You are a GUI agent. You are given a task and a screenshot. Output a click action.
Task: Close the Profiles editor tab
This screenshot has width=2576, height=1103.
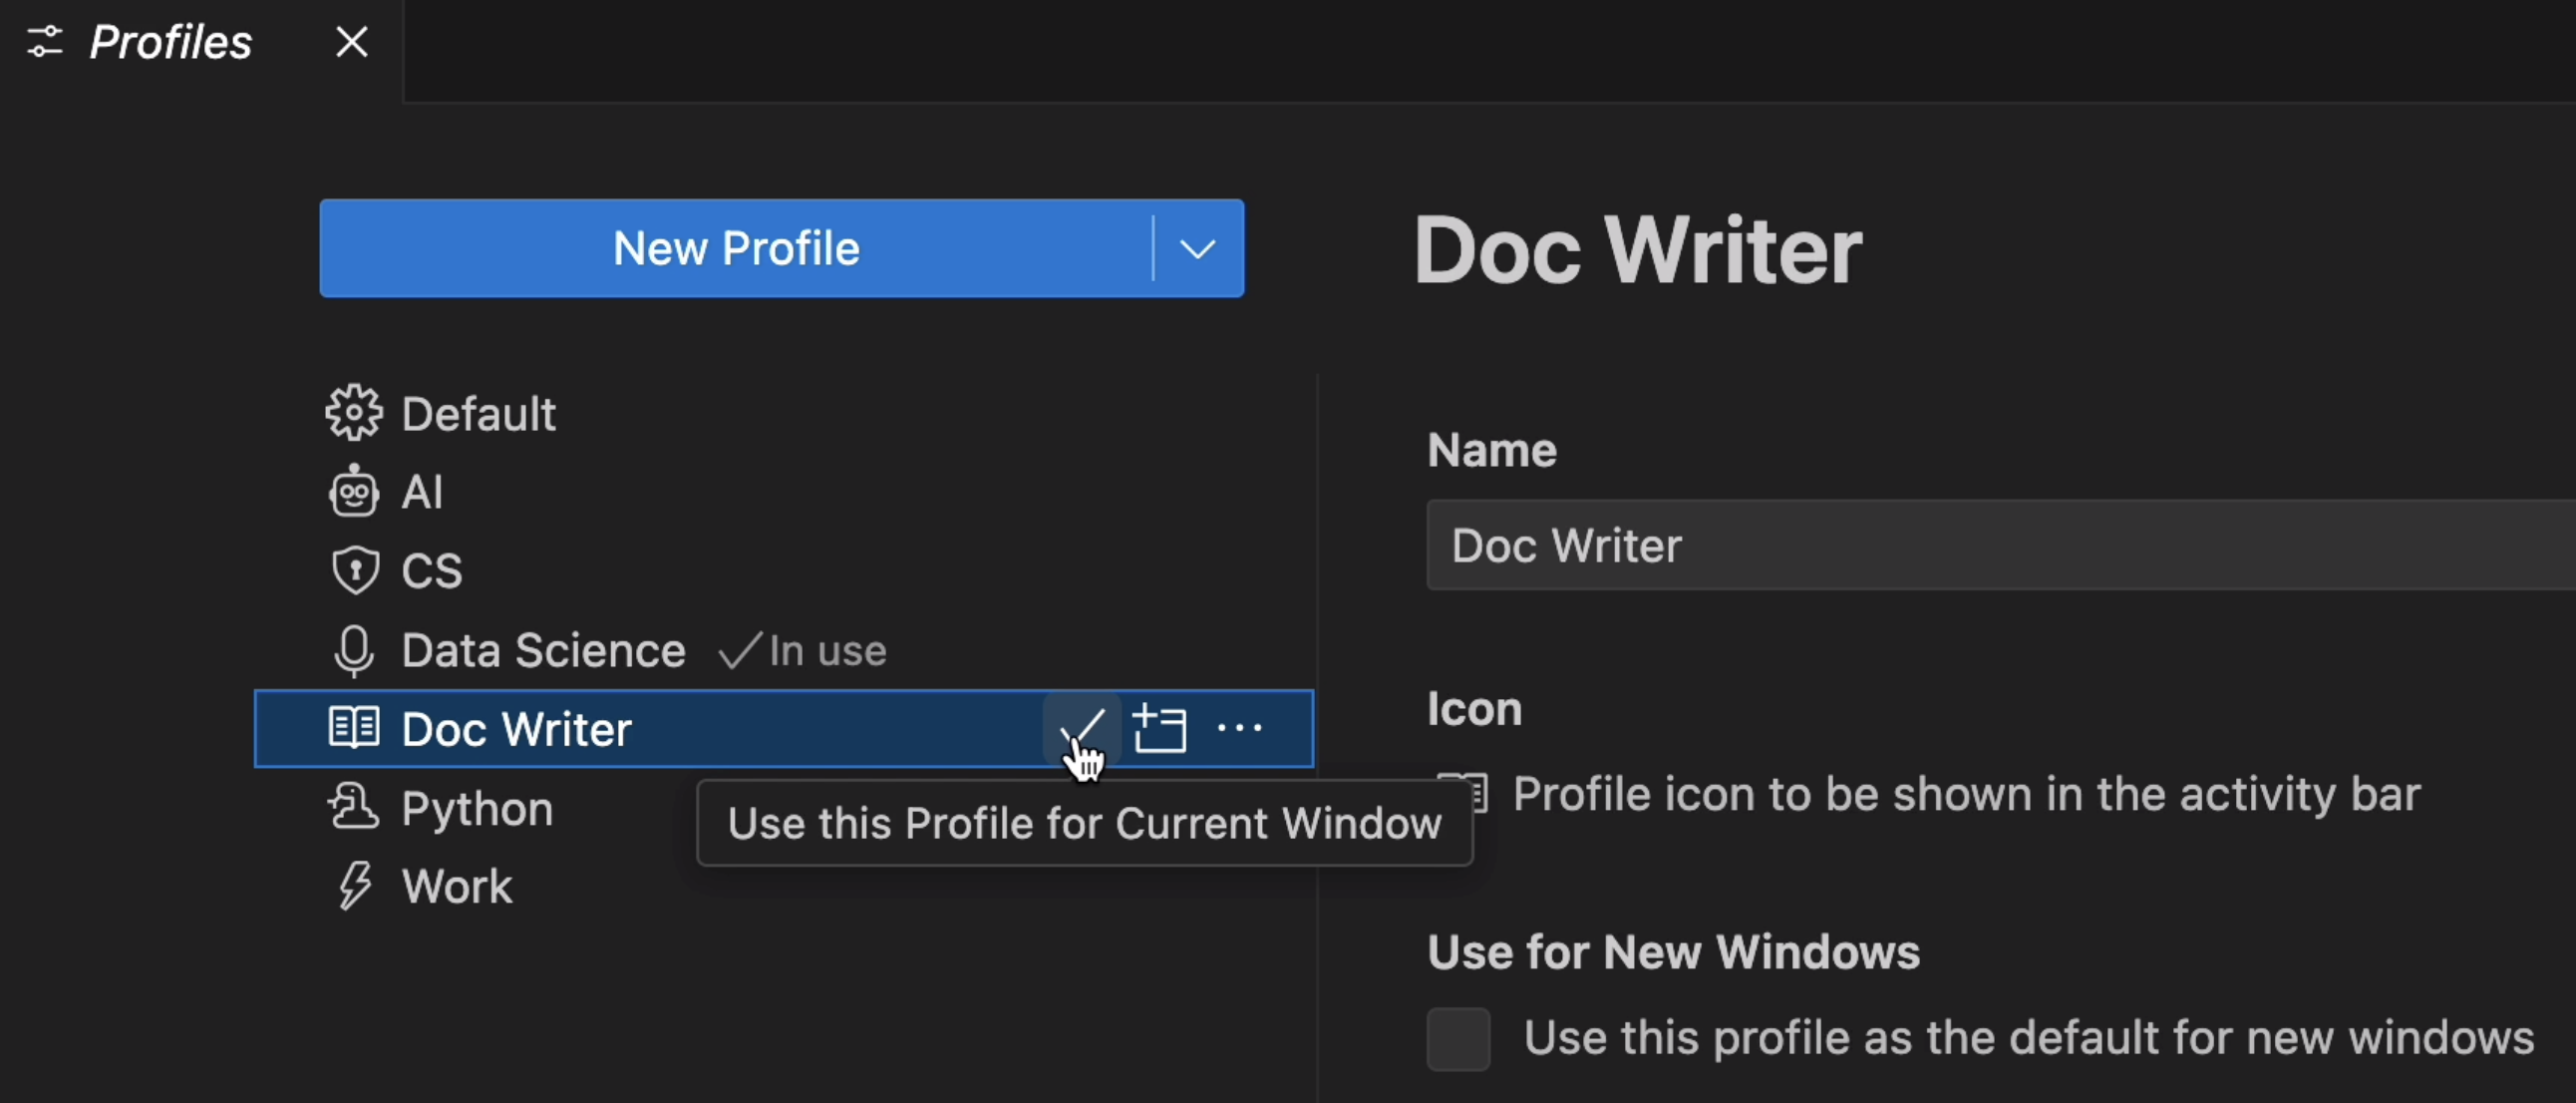tap(351, 41)
